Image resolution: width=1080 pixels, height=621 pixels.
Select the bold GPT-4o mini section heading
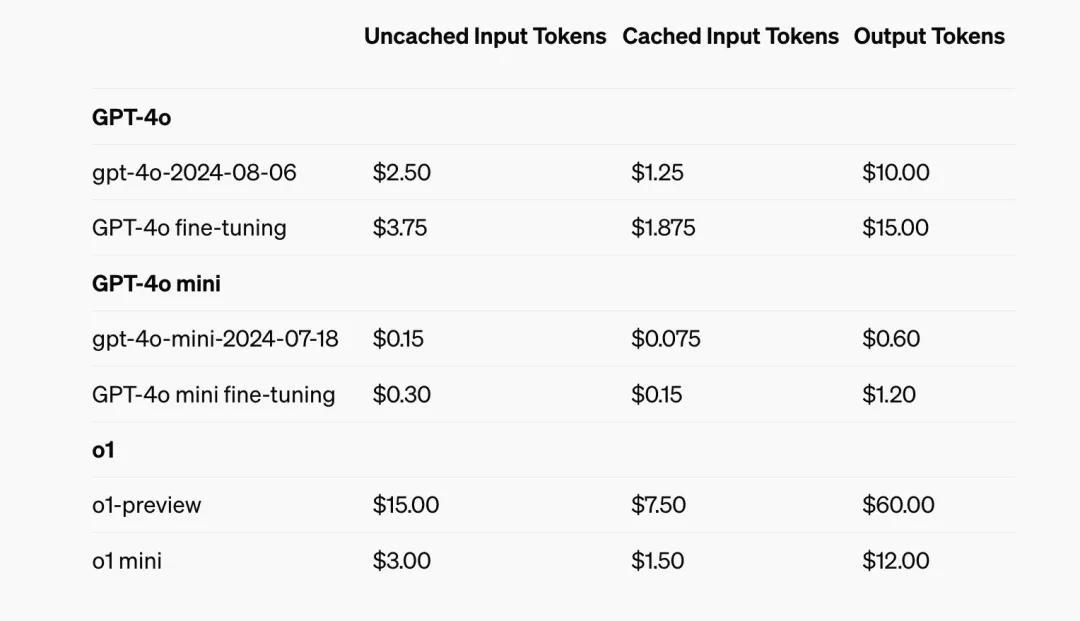click(156, 284)
